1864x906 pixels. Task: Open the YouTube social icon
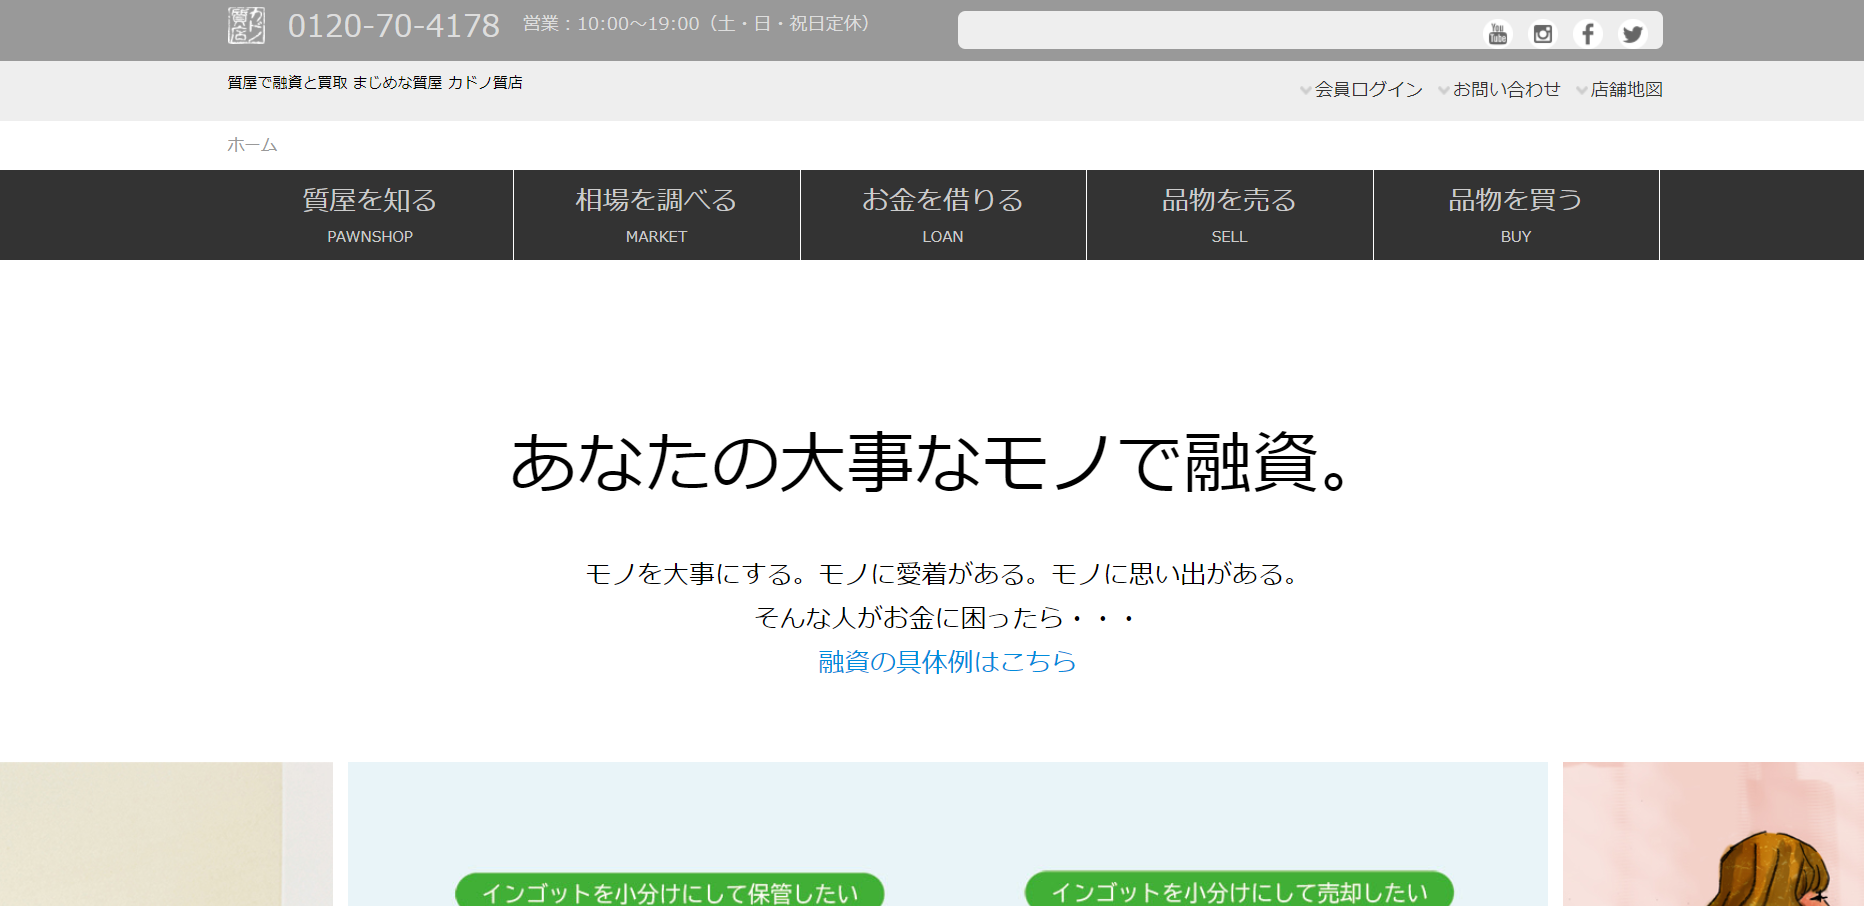point(1498,34)
